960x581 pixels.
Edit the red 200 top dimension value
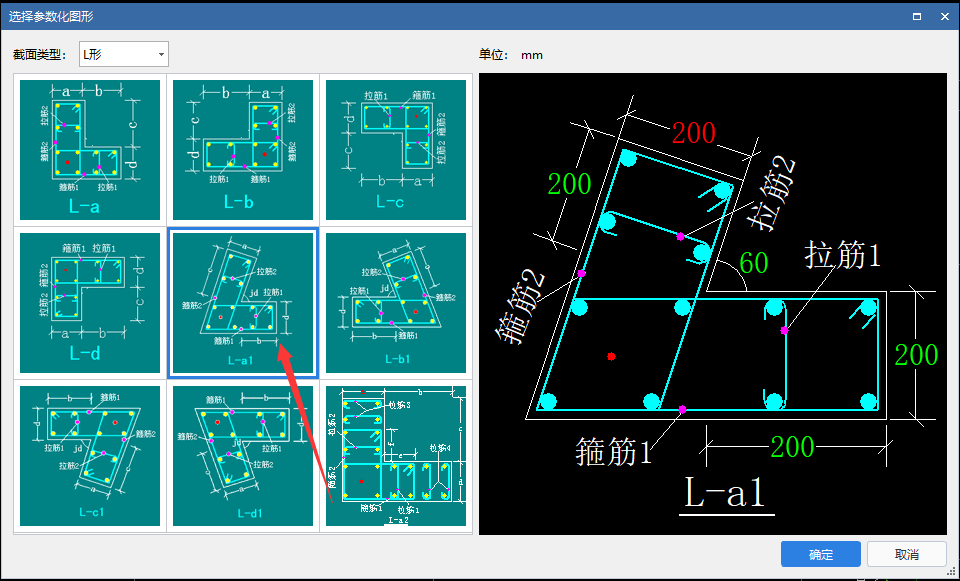(694, 133)
